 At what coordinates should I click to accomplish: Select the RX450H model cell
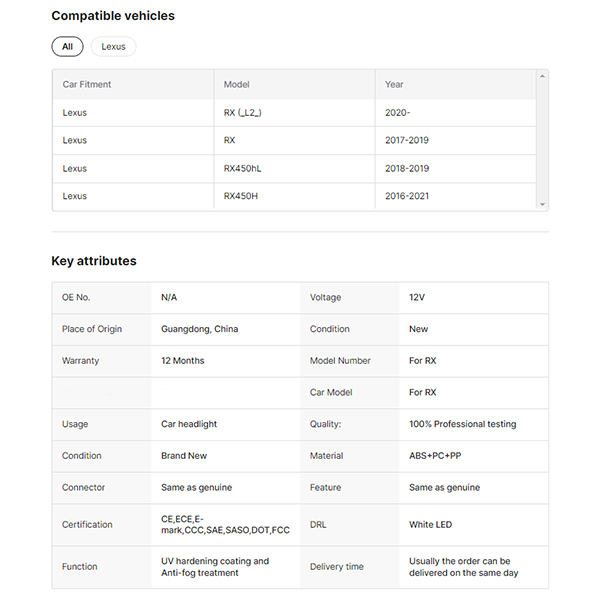click(x=241, y=196)
